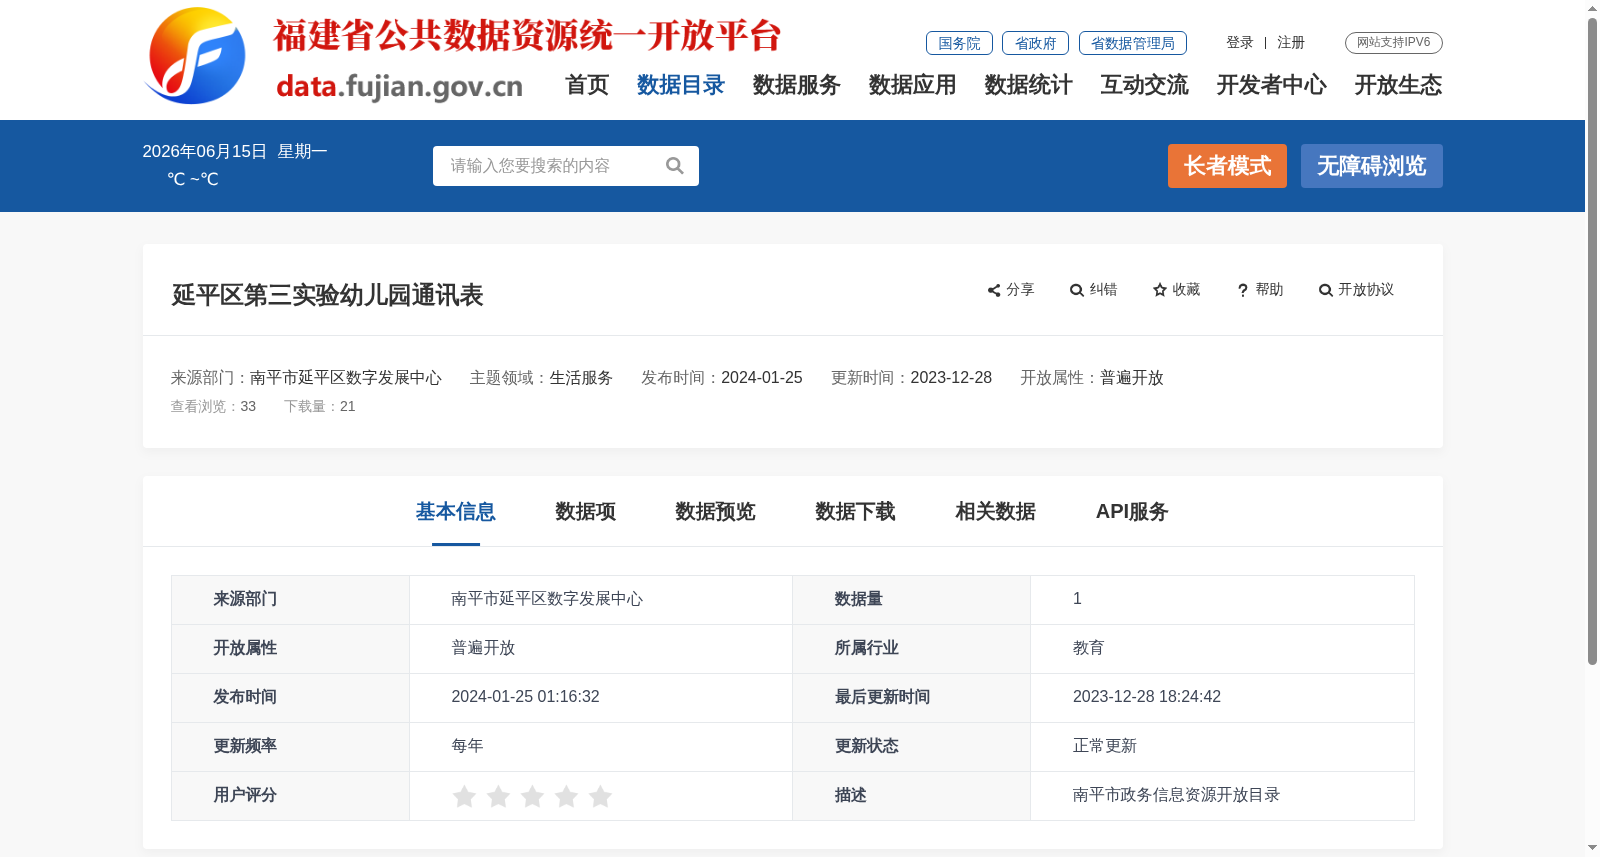Open the 数据项 tab
Image resolution: width=1600 pixels, height=857 pixels.
coord(586,512)
